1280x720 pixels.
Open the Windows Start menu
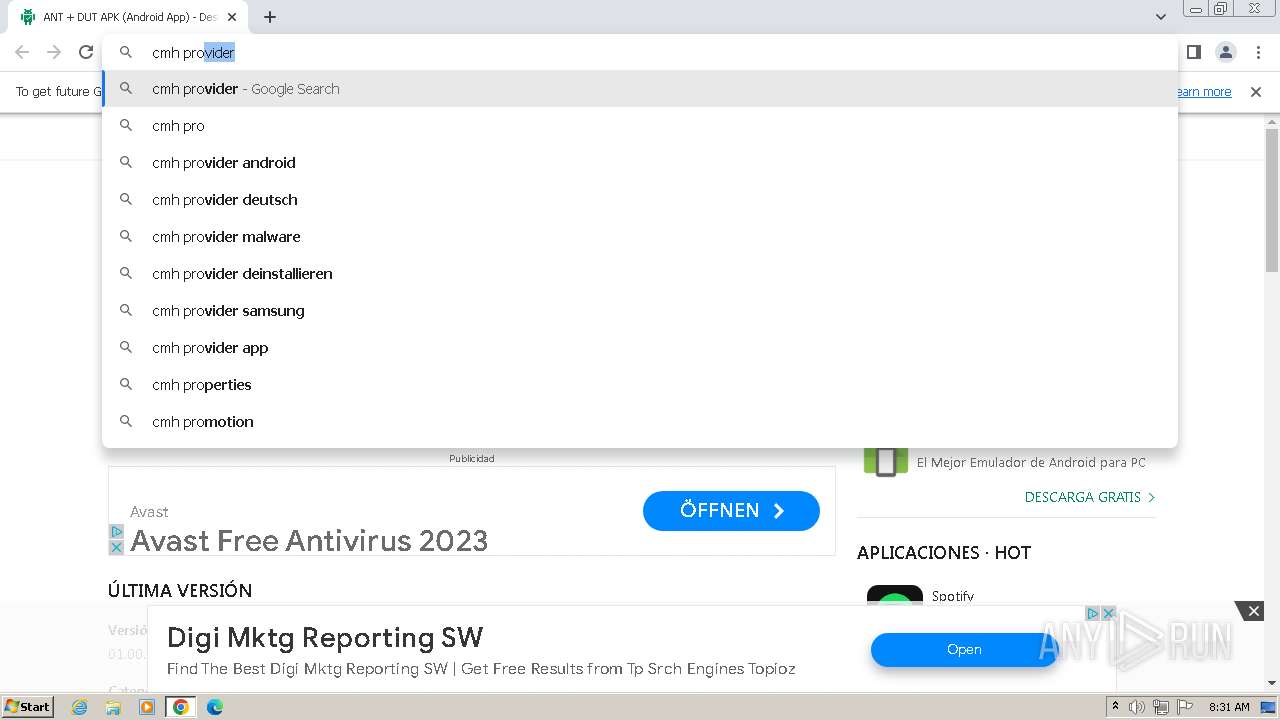point(27,707)
